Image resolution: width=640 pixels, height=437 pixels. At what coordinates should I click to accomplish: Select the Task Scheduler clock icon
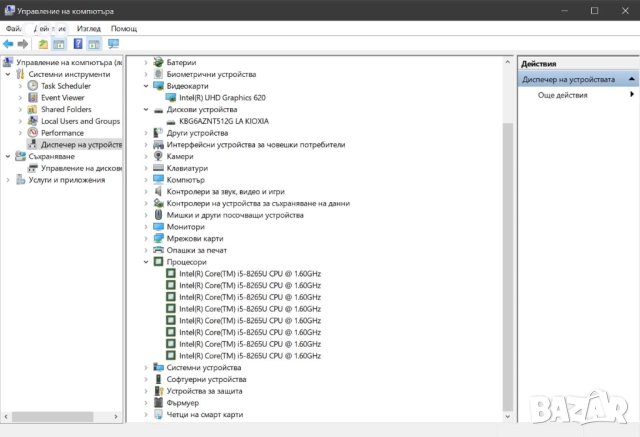click(33, 86)
